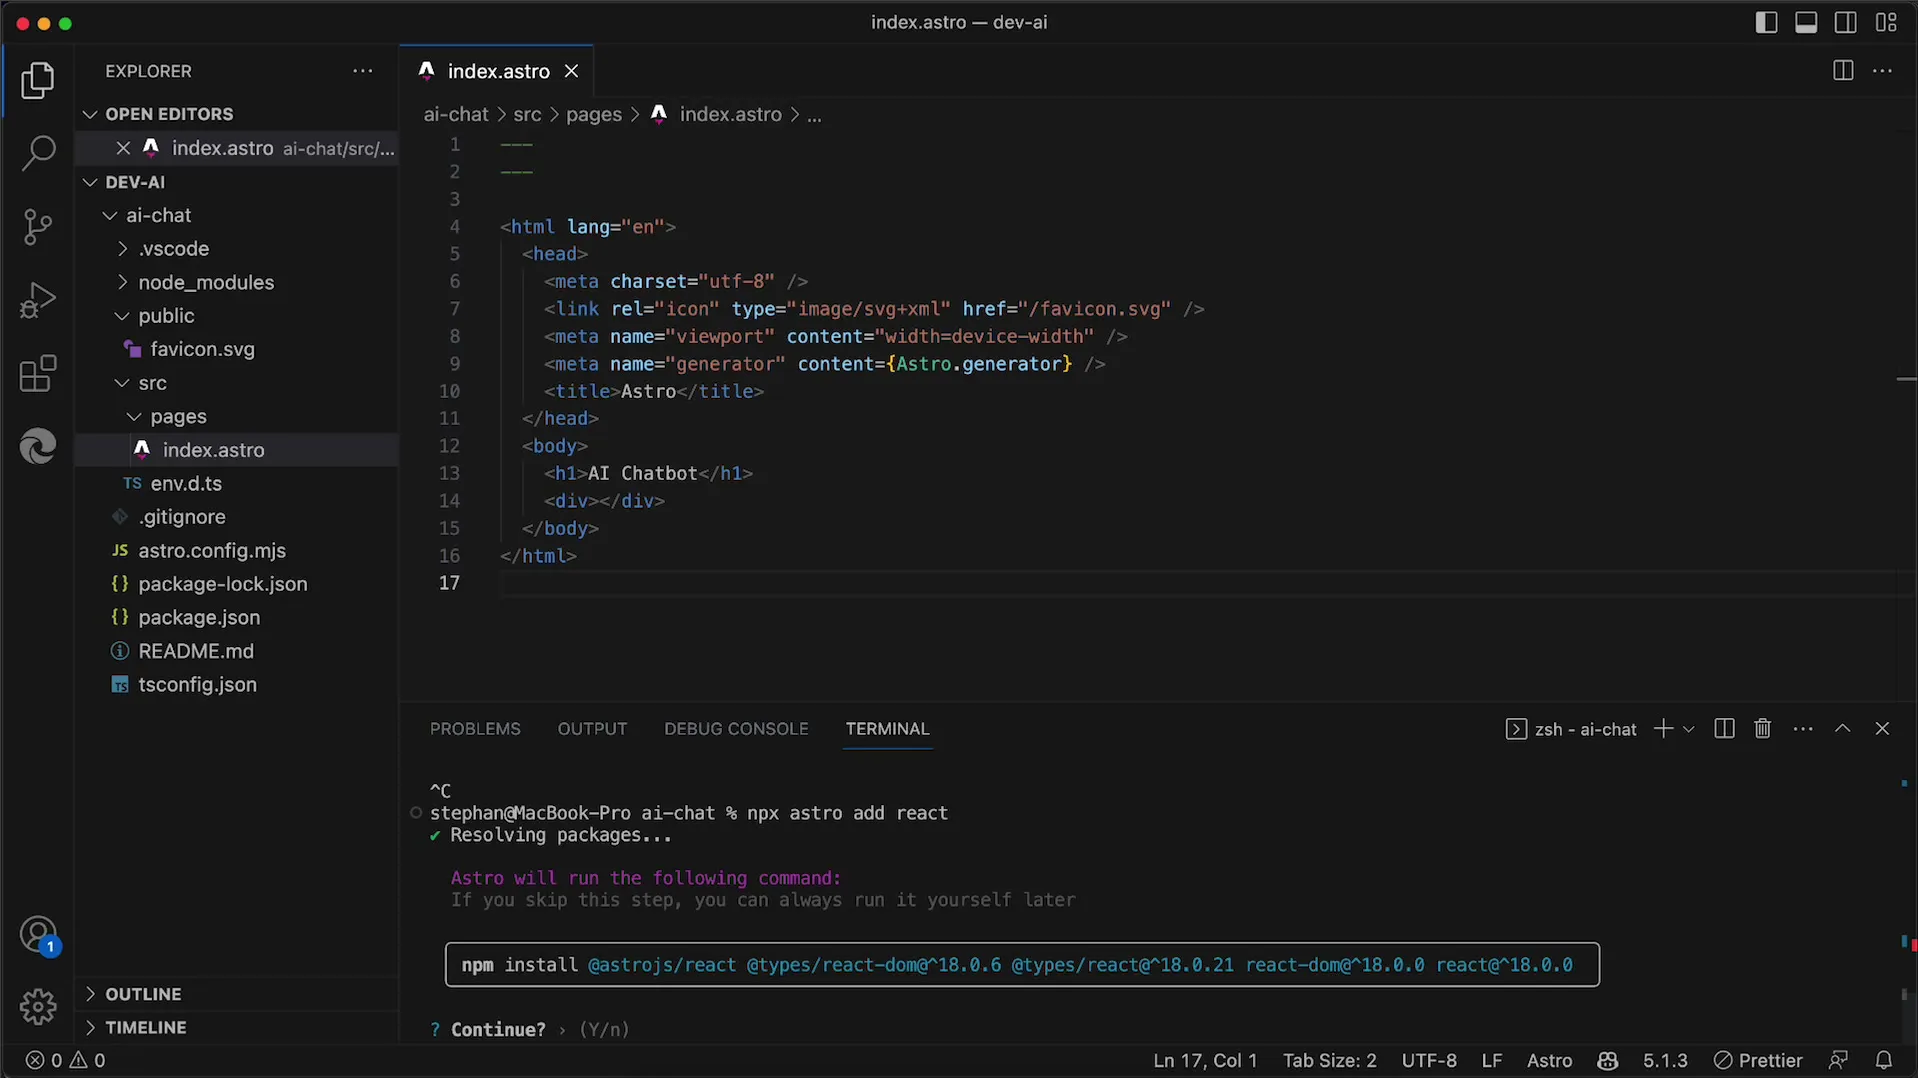The height and width of the screenshot is (1078, 1918).
Task: Open the Edge browser tools icon in activity bar
Action: click(x=38, y=446)
